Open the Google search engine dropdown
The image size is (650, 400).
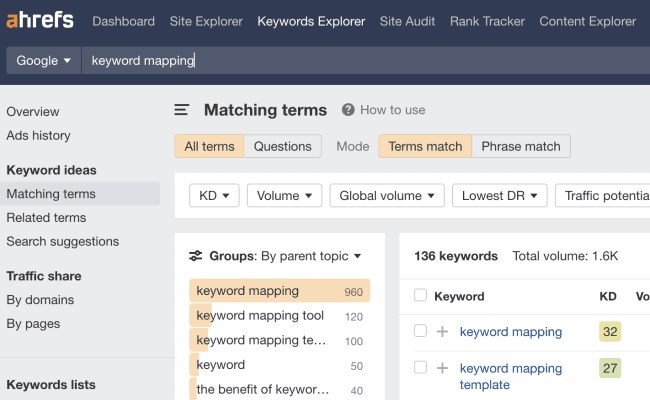pyautogui.click(x=44, y=60)
